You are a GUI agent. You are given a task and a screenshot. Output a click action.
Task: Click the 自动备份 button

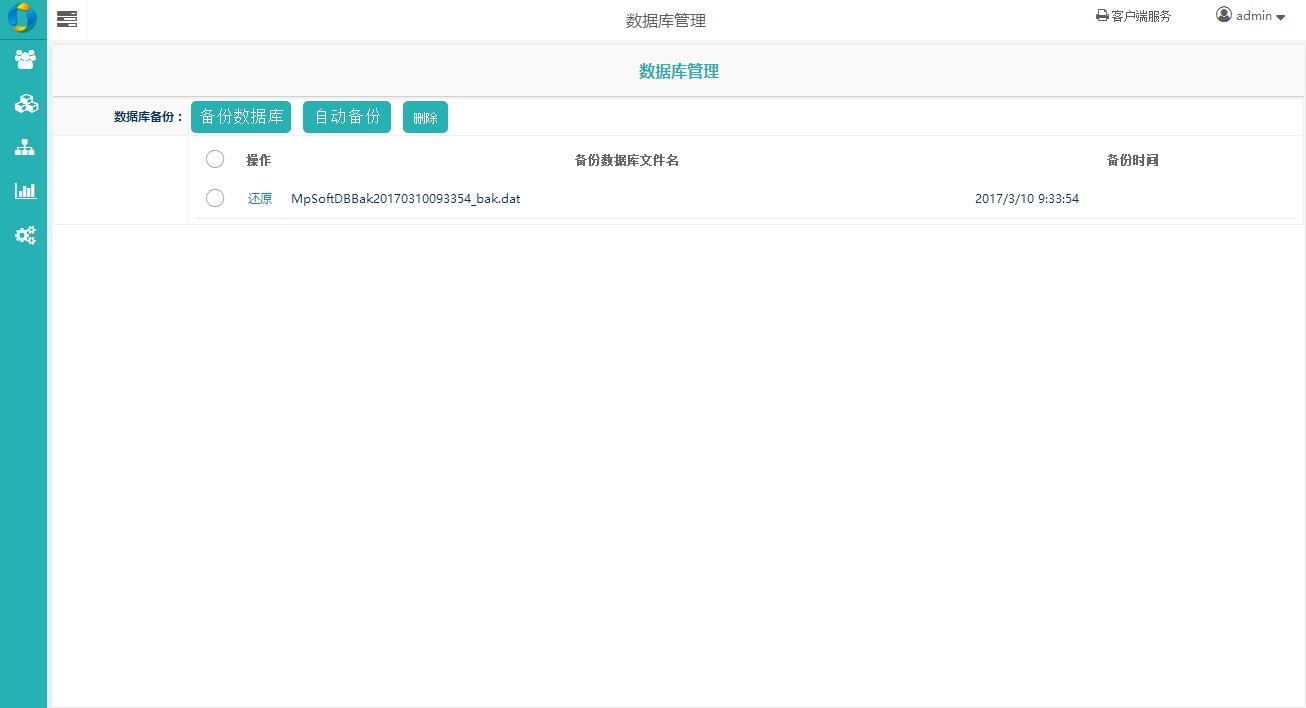coord(347,117)
